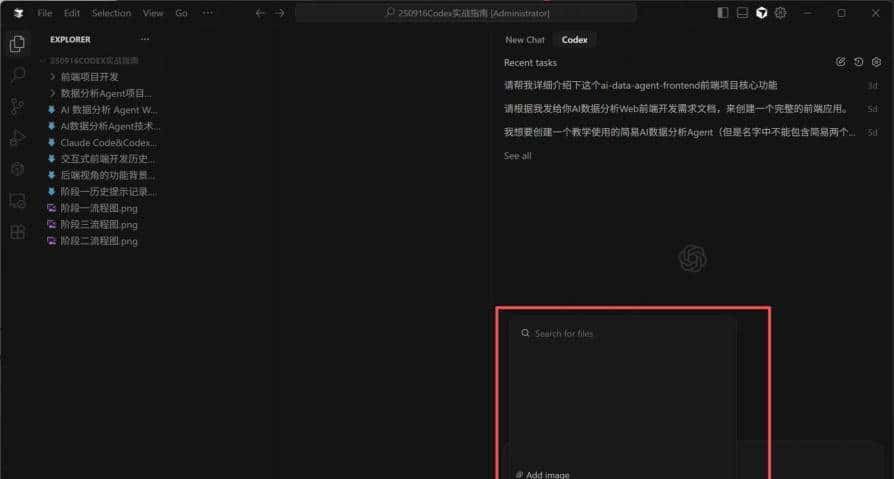Toggle the primary side bar layout icon

pyautogui.click(x=722, y=13)
